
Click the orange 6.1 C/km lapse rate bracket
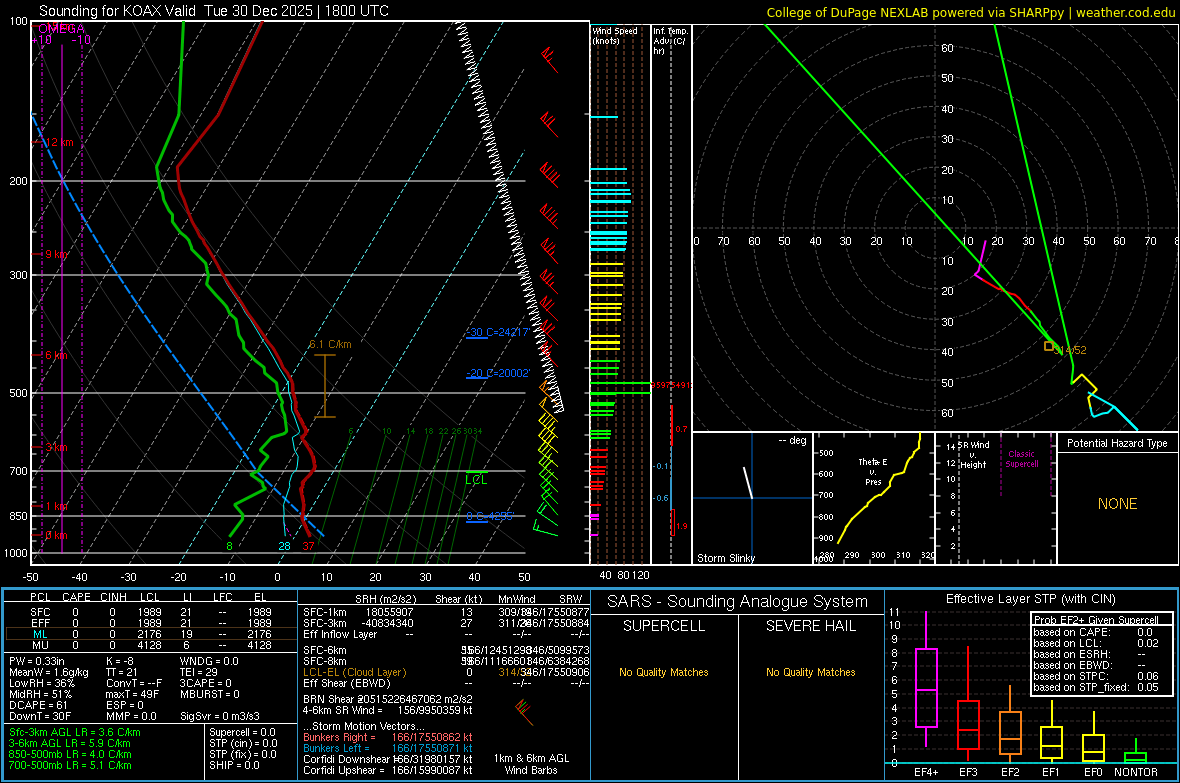click(325, 385)
